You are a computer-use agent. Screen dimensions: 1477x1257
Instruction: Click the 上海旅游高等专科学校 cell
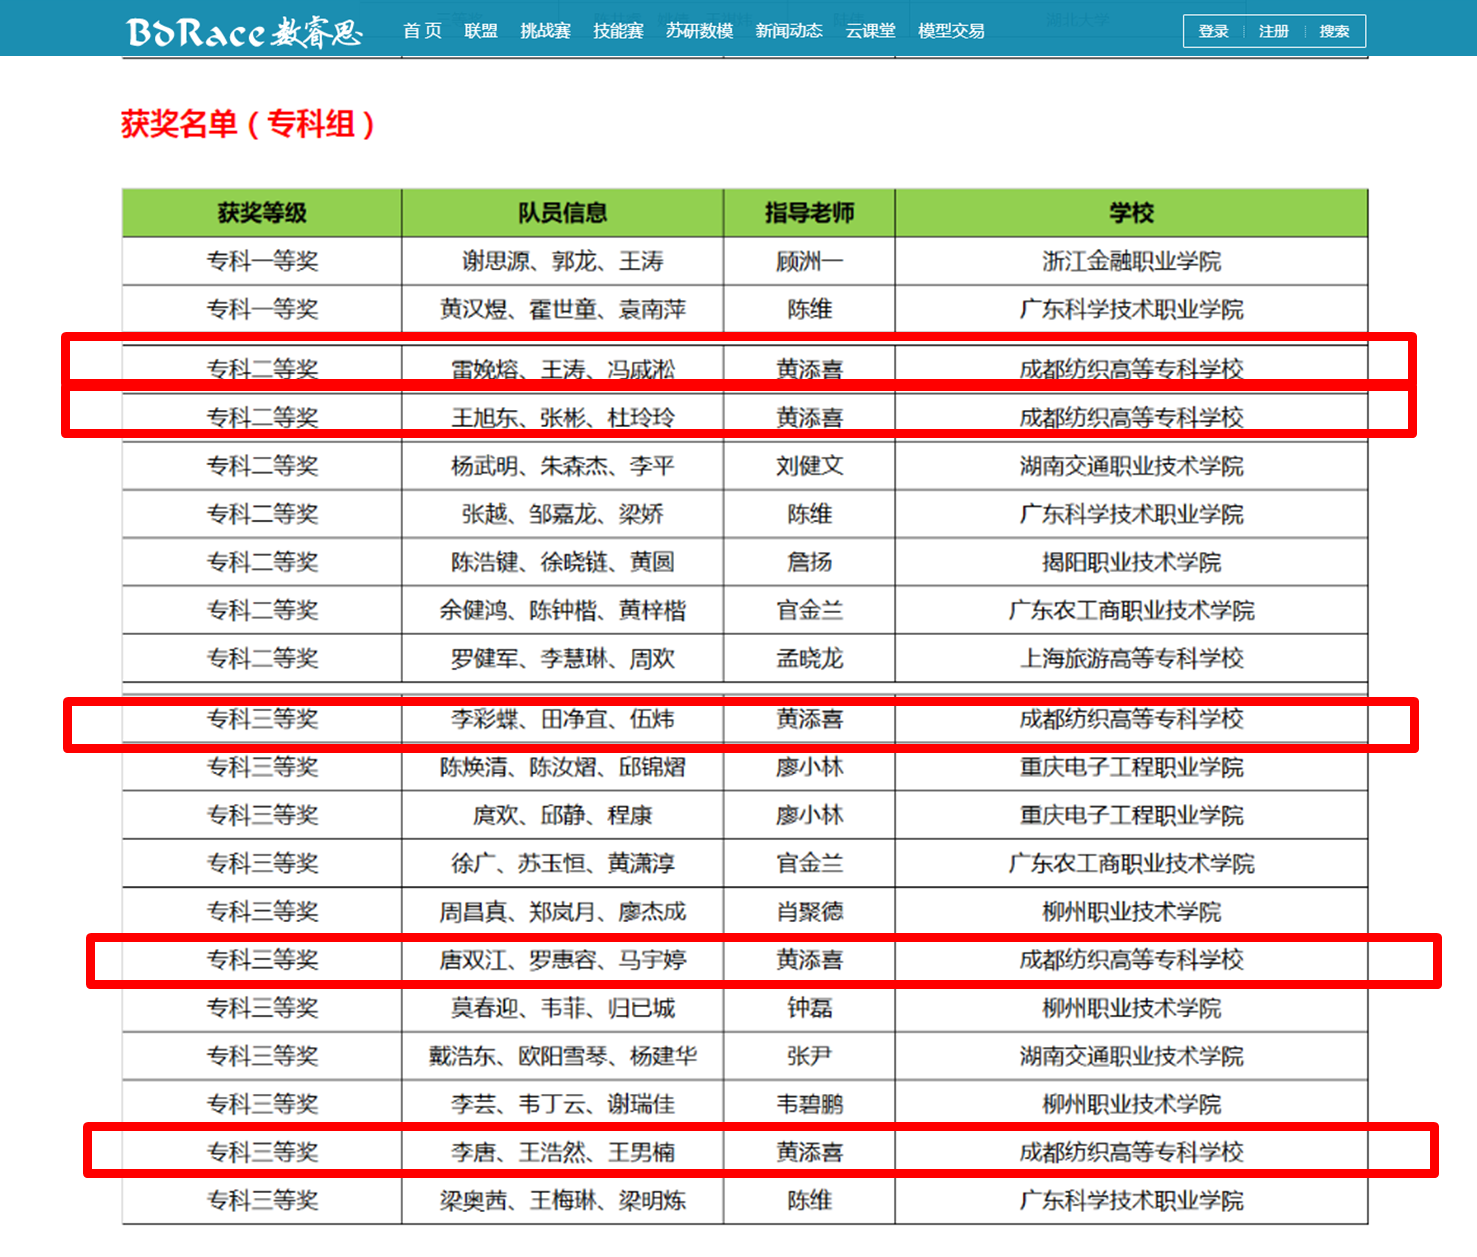pyautogui.click(x=1131, y=659)
